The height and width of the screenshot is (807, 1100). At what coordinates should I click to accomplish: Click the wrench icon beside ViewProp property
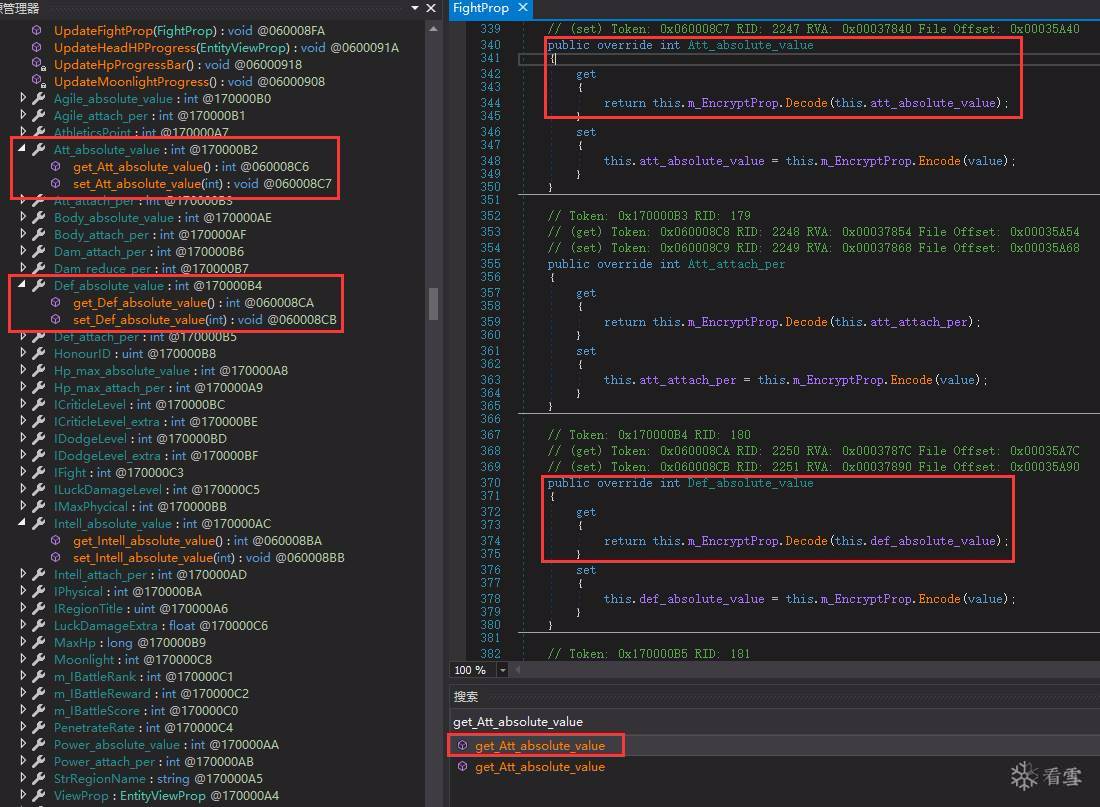coord(39,796)
